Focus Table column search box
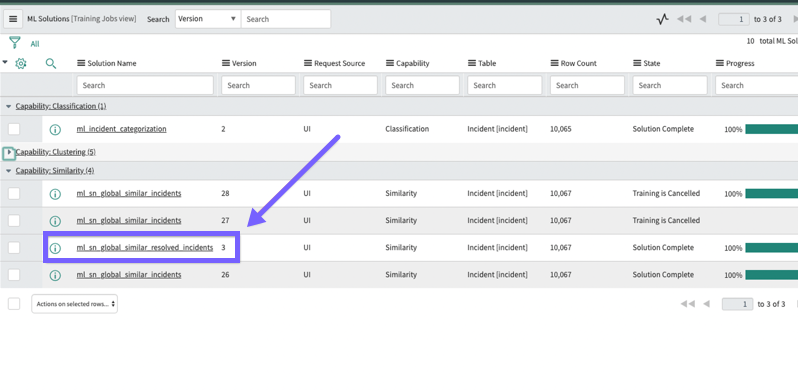 (505, 85)
